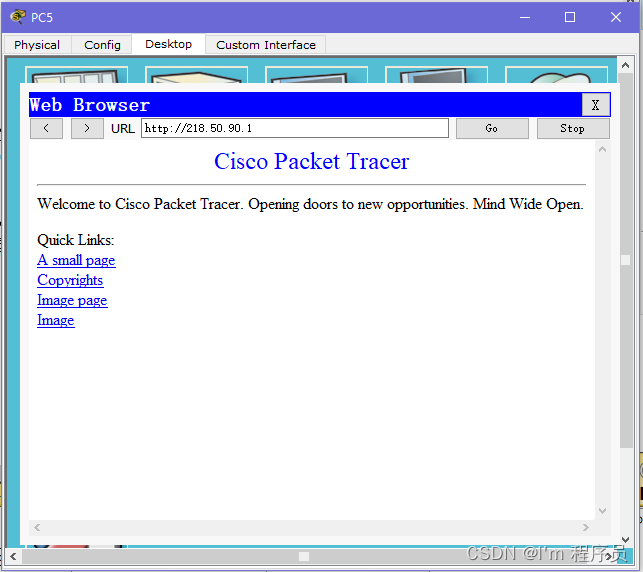Click the Go button

(x=492, y=129)
